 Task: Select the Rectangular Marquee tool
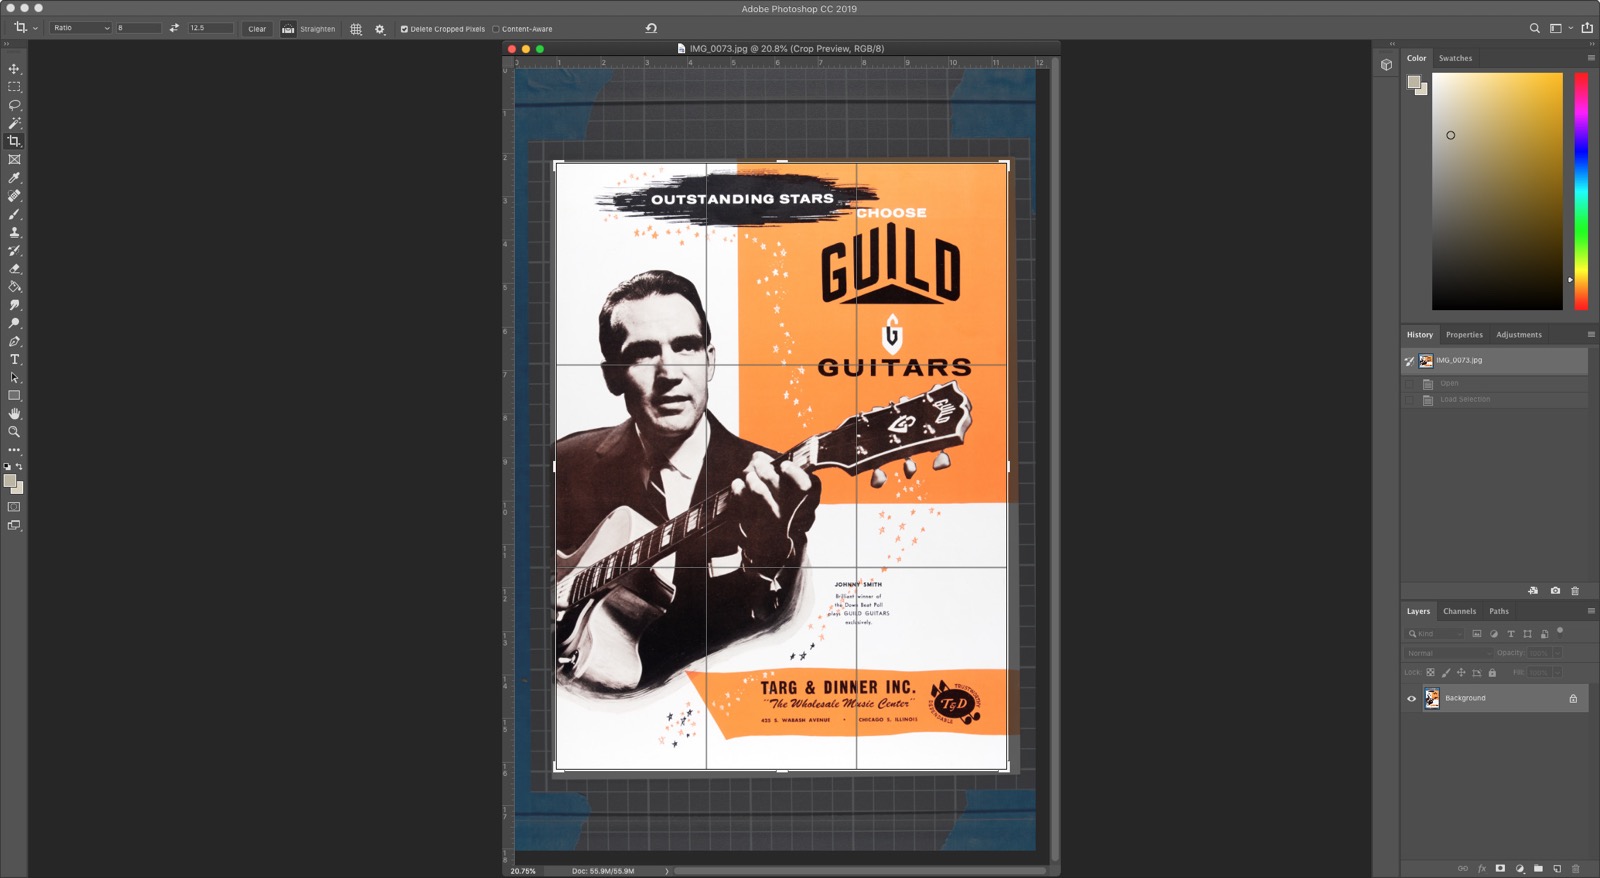(x=14, y=87)
